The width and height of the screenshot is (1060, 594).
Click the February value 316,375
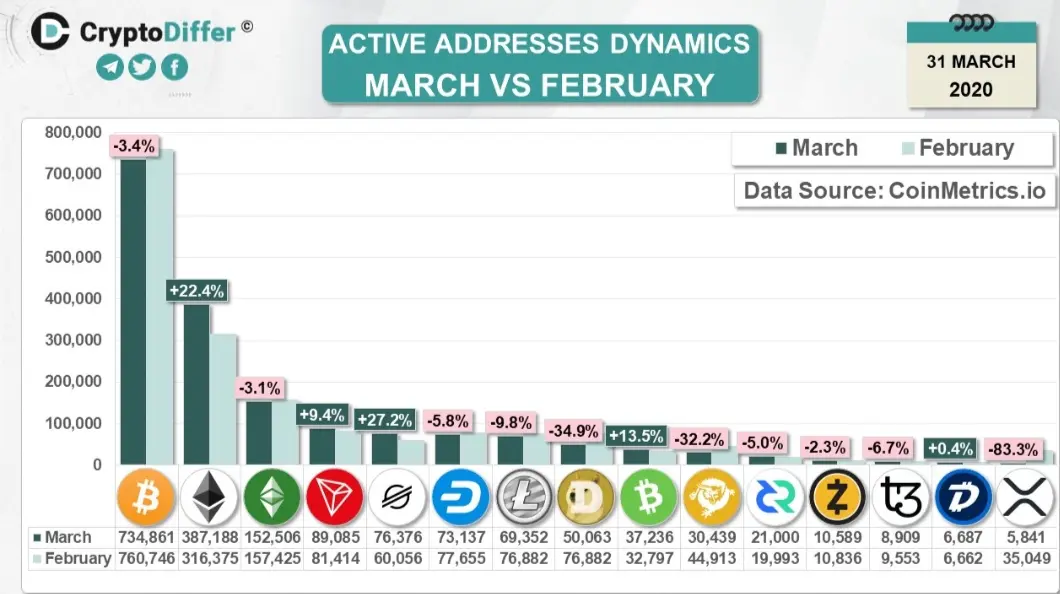click(210, 559)
